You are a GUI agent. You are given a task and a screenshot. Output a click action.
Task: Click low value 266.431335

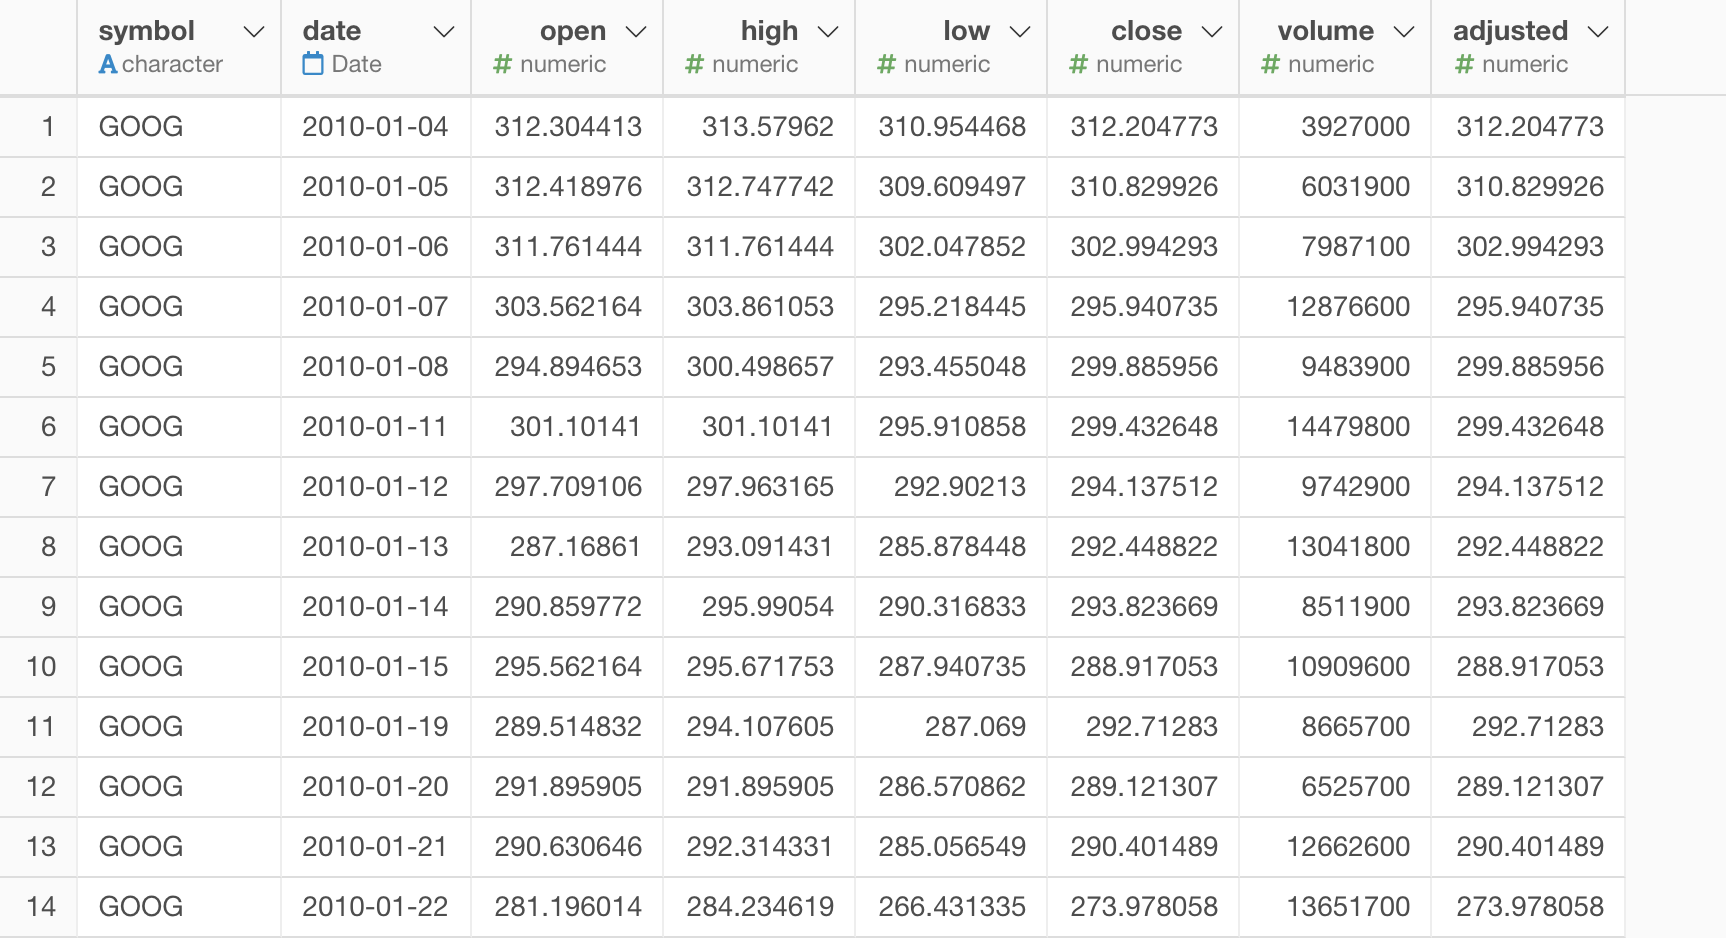952,907
